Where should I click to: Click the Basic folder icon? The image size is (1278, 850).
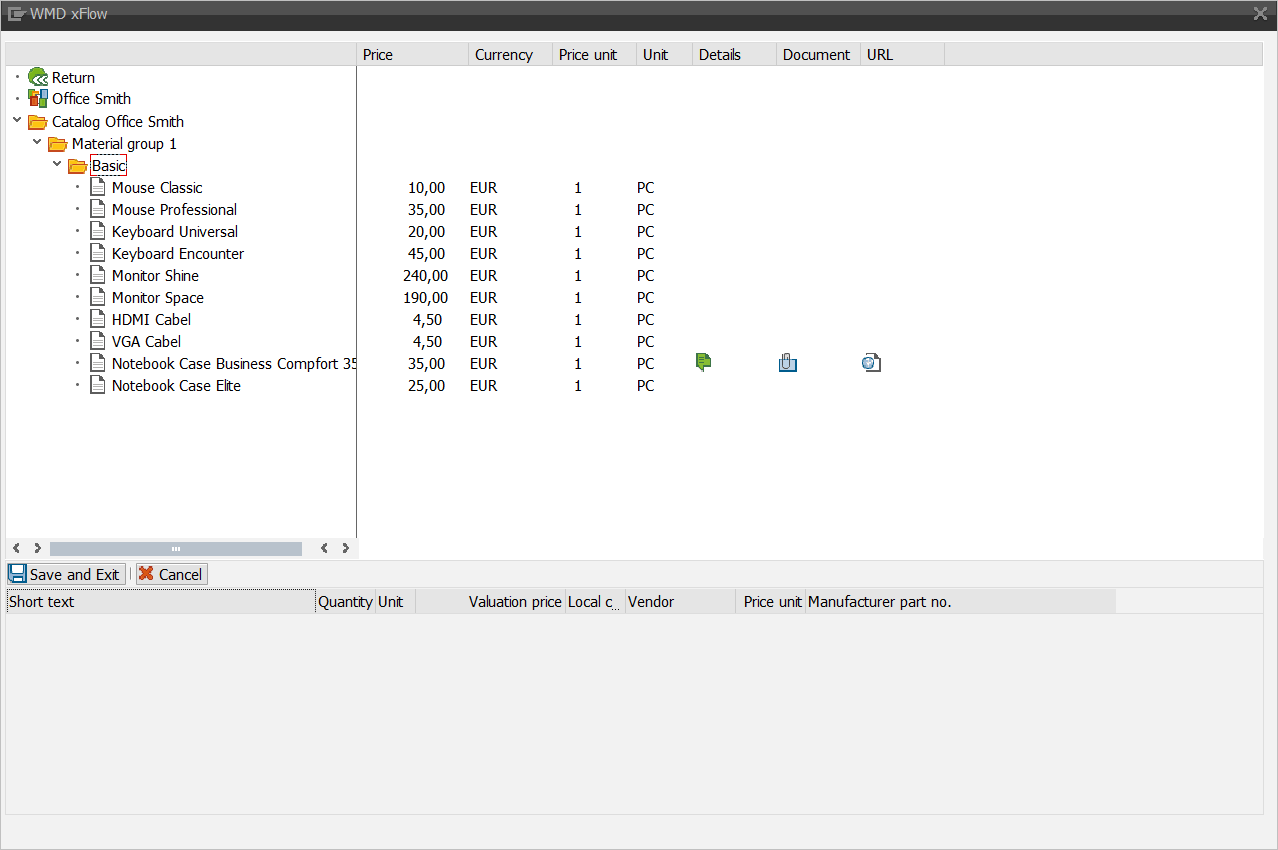pyautogui.click(x=77, y=166)
